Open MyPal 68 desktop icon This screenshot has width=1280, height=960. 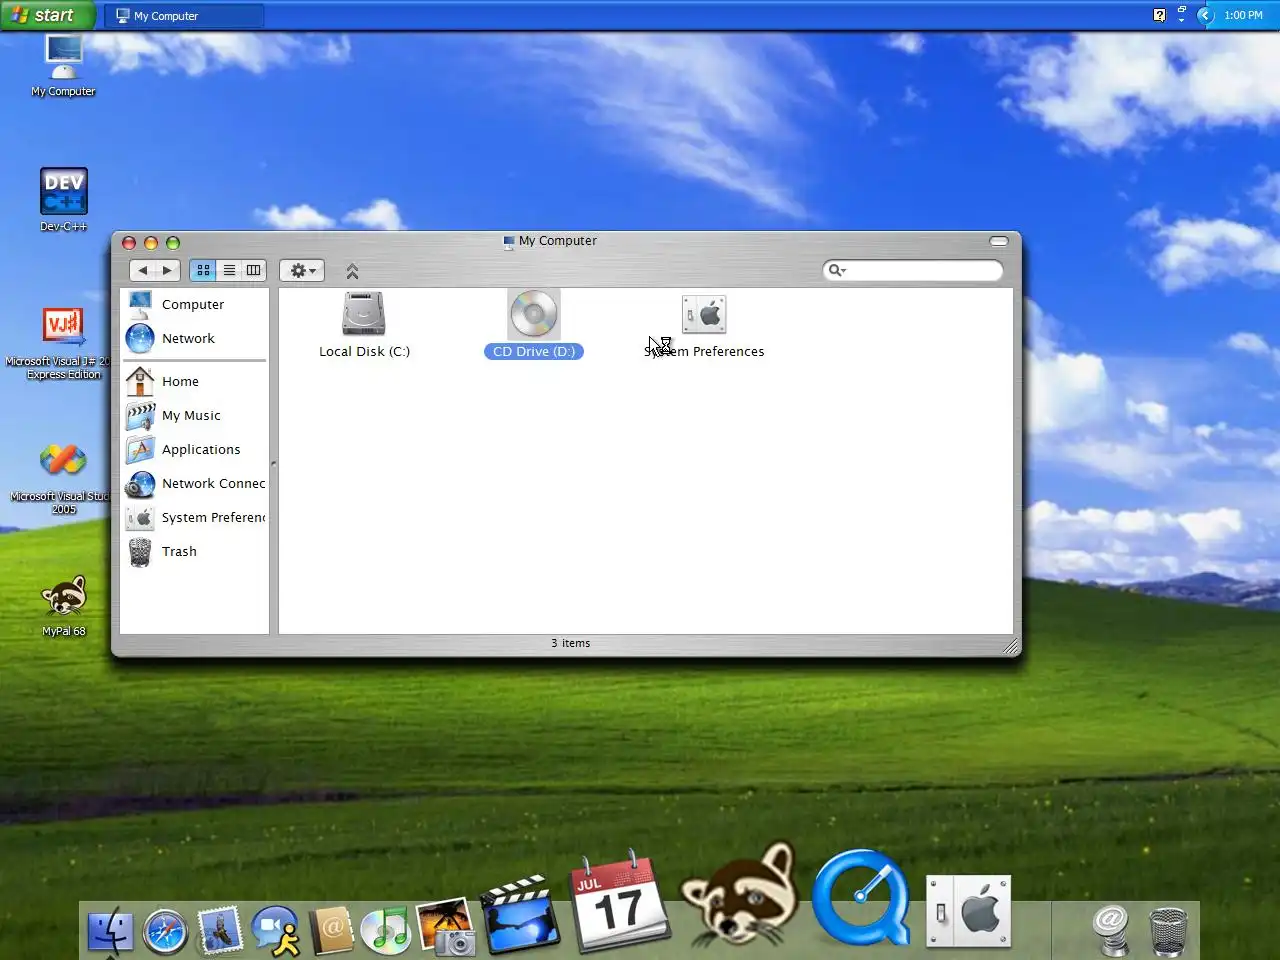[x=63, y=605]
